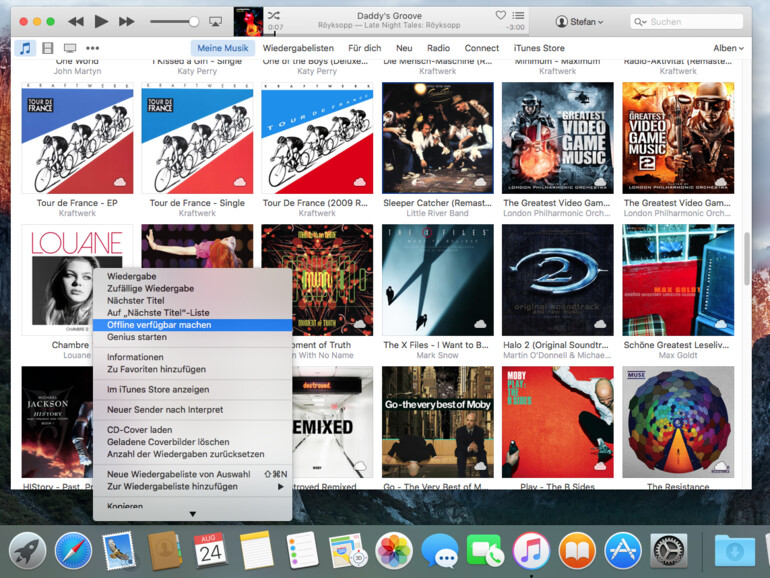This screenshot has height=578, width=770.
Task: Switch to the Radio tab
Action: point(438,48)
